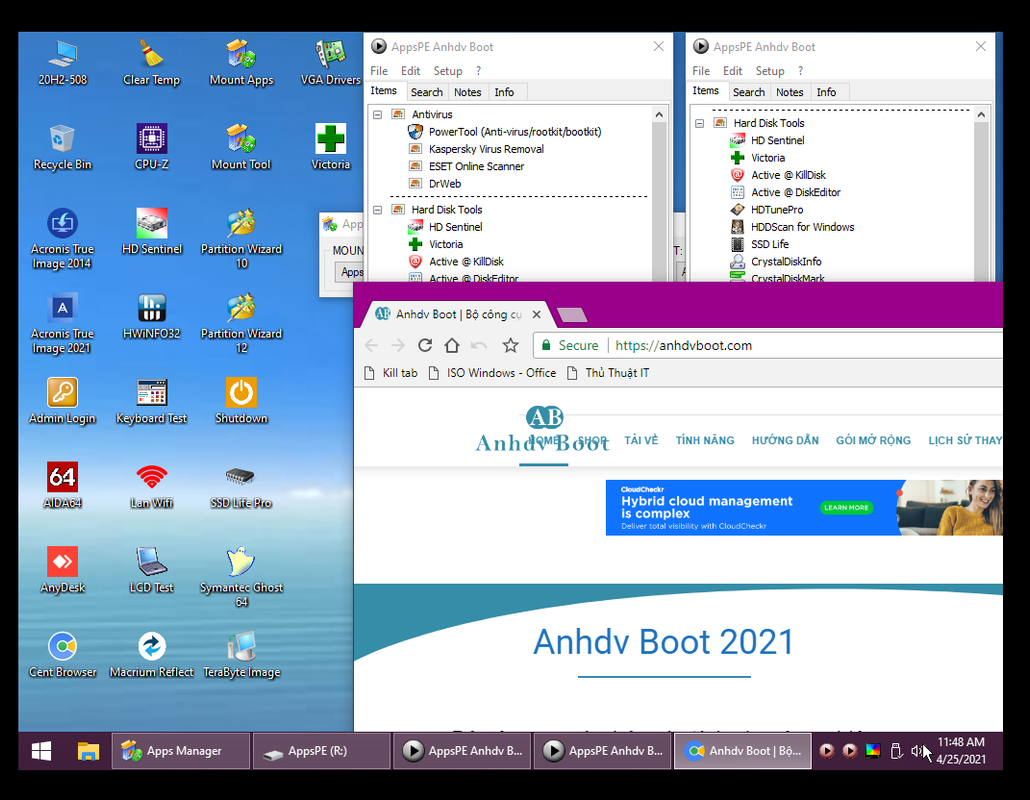Open the AnyDesk desktop icon
Viewport: 1030px width, 800px height.
[x=62, y=570]
